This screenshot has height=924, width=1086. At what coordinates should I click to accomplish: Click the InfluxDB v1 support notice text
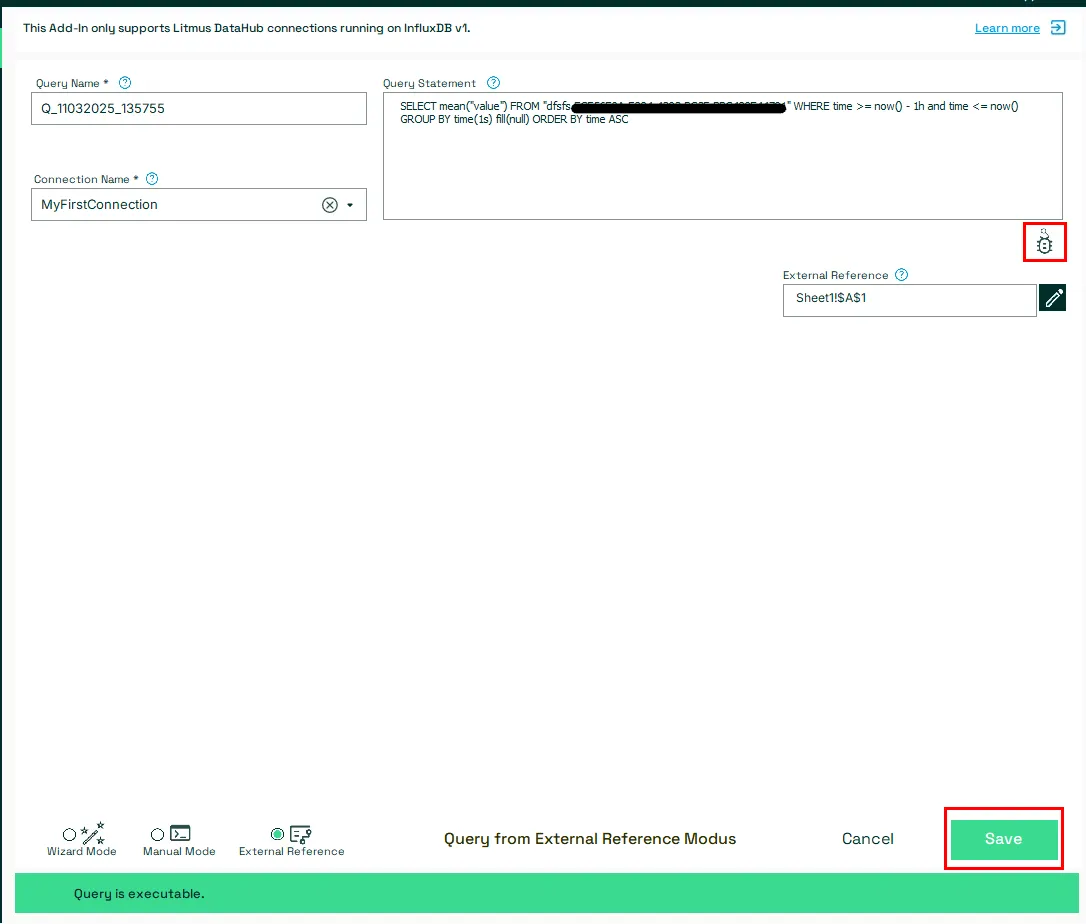click(x=247, y=28)
